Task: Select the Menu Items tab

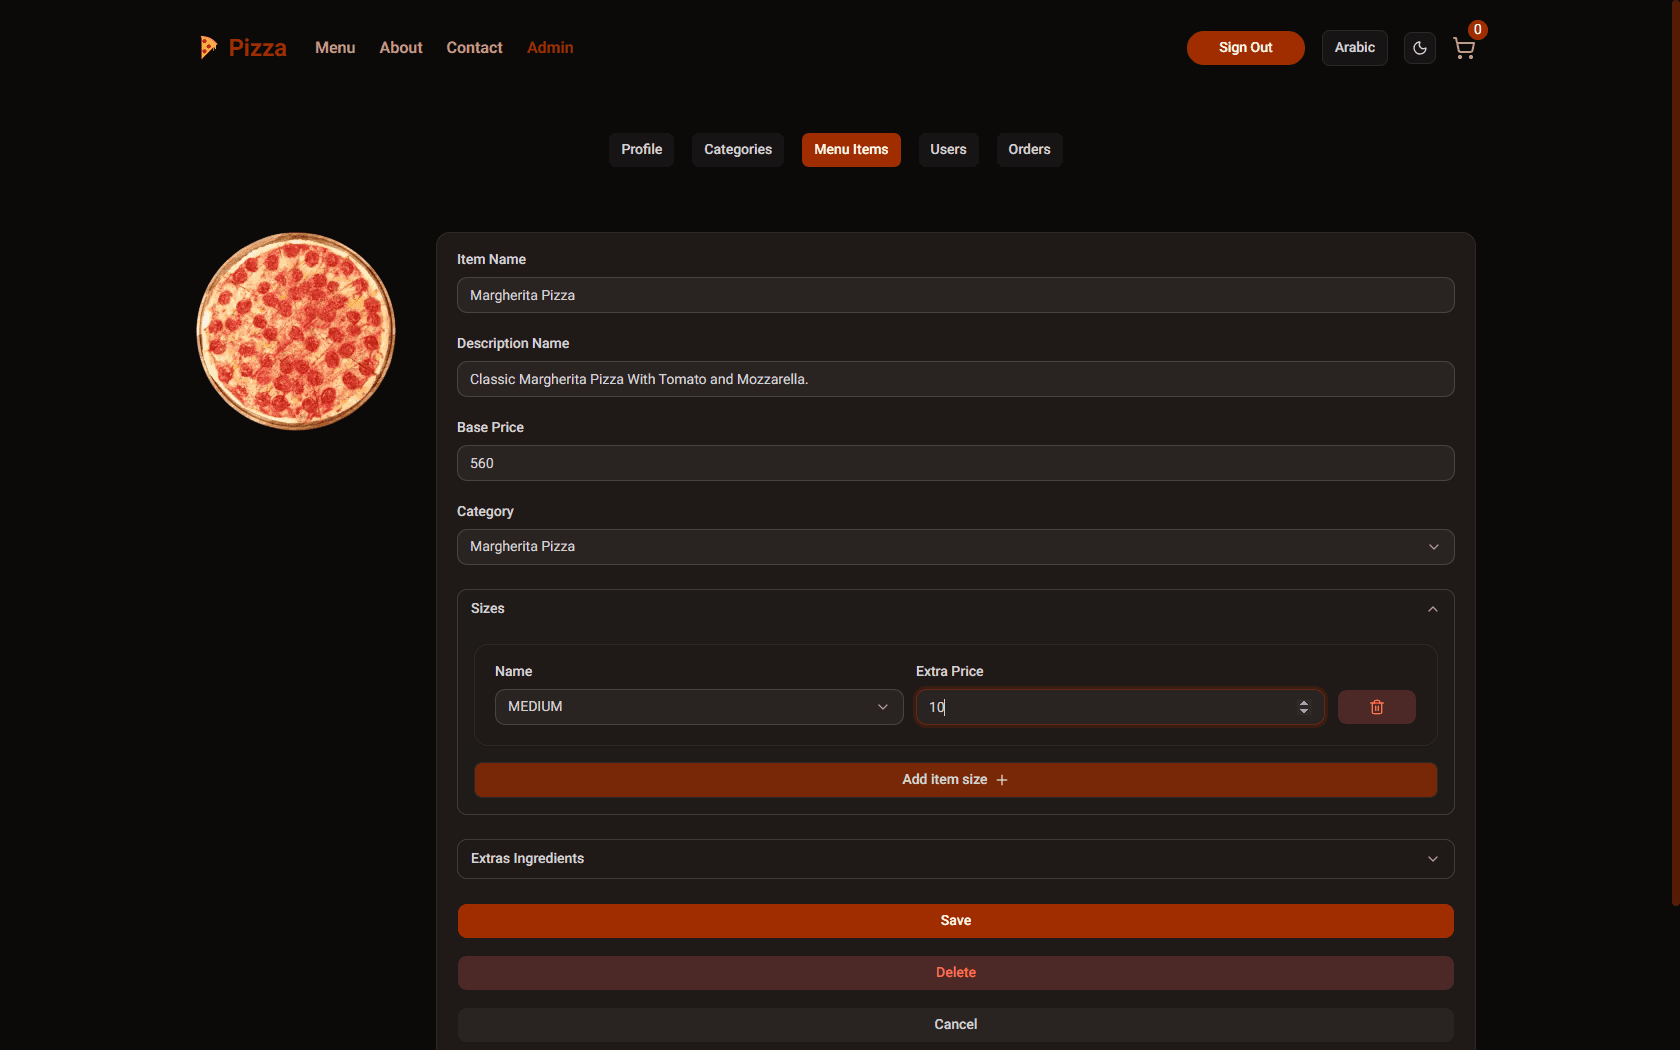Action: pos(851,150)
